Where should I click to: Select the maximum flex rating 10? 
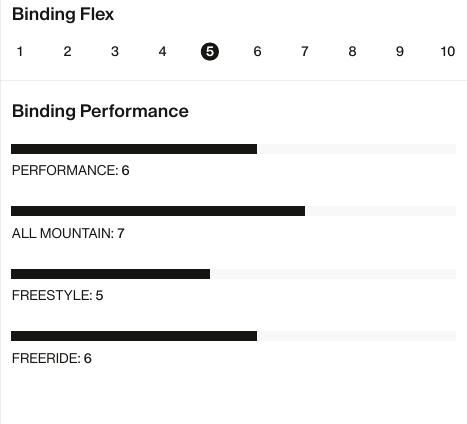[448, 52]
